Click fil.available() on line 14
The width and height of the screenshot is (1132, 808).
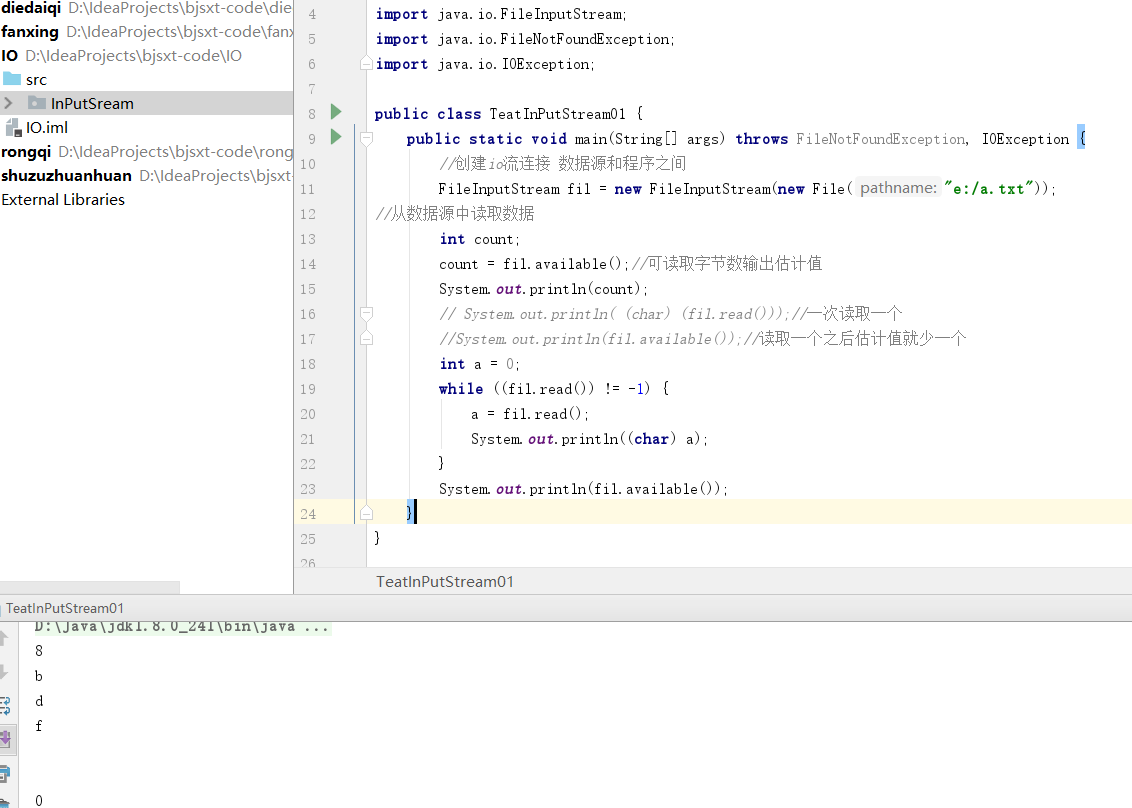coord(562,264)
